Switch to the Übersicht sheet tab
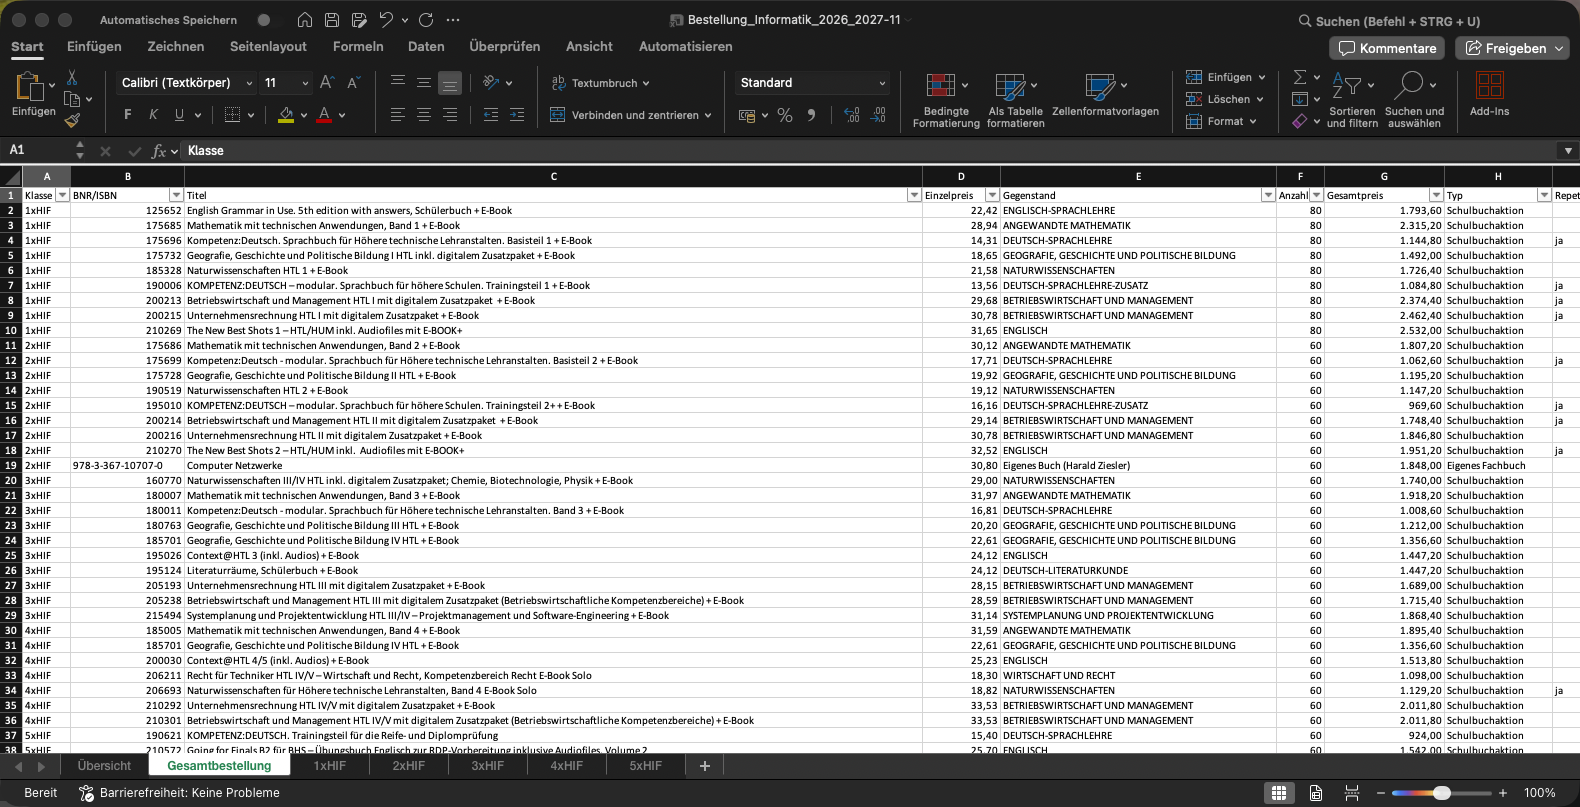This screenshot has height=807, width=1580. pos(104,766)
